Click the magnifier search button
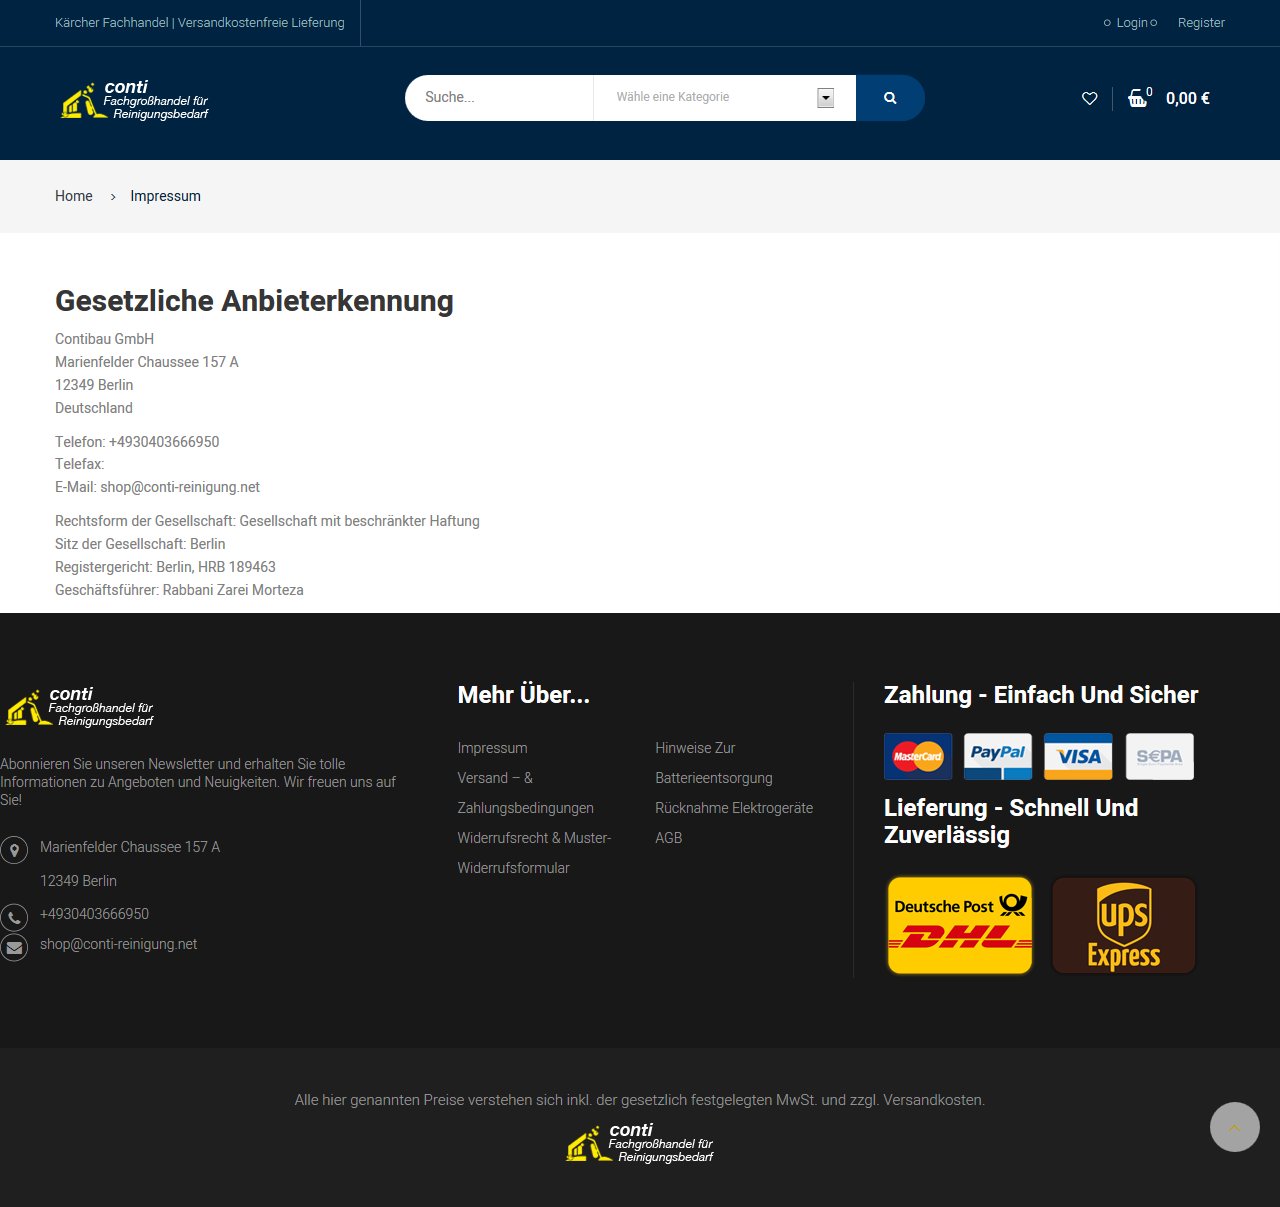This screenshot has height=1207, width=1280. [x=890, y=98]
